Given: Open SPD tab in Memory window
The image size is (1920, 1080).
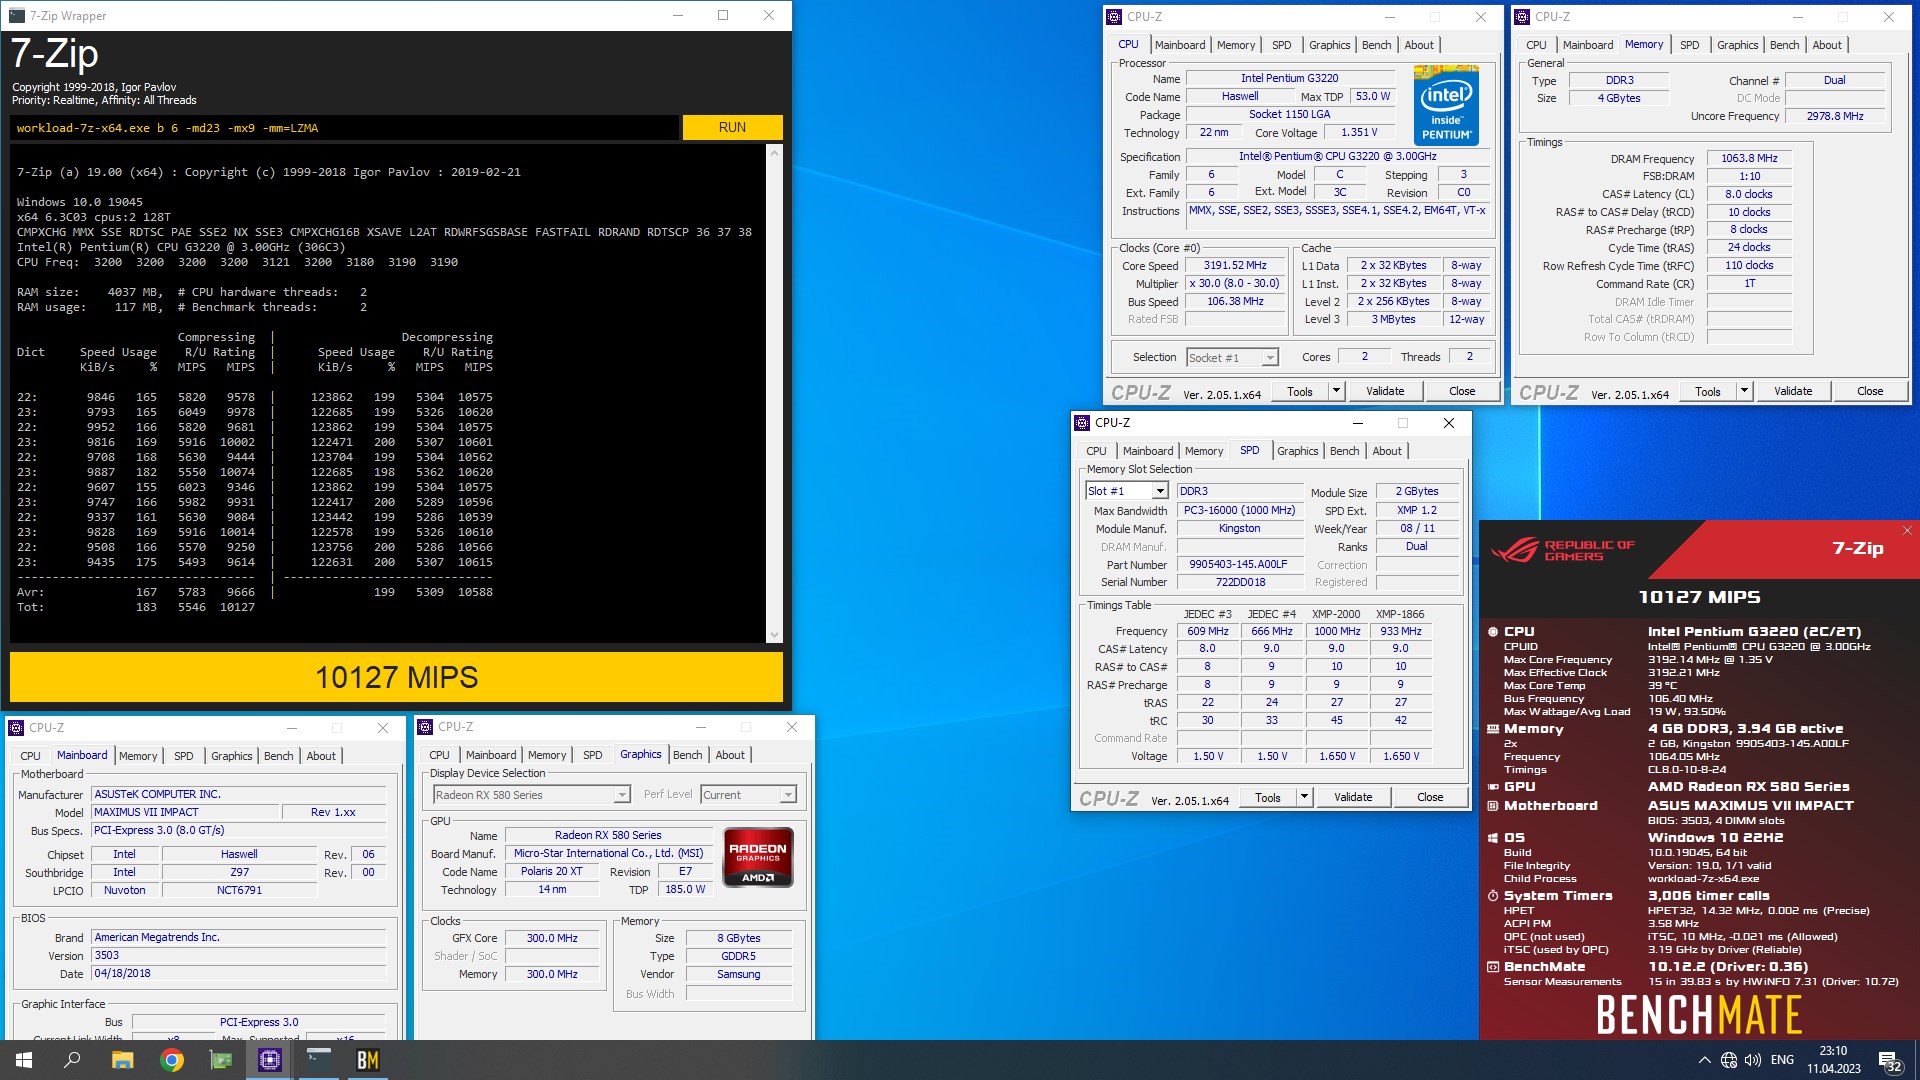Looking at the screenshot, I should (x=1689, y=45).
